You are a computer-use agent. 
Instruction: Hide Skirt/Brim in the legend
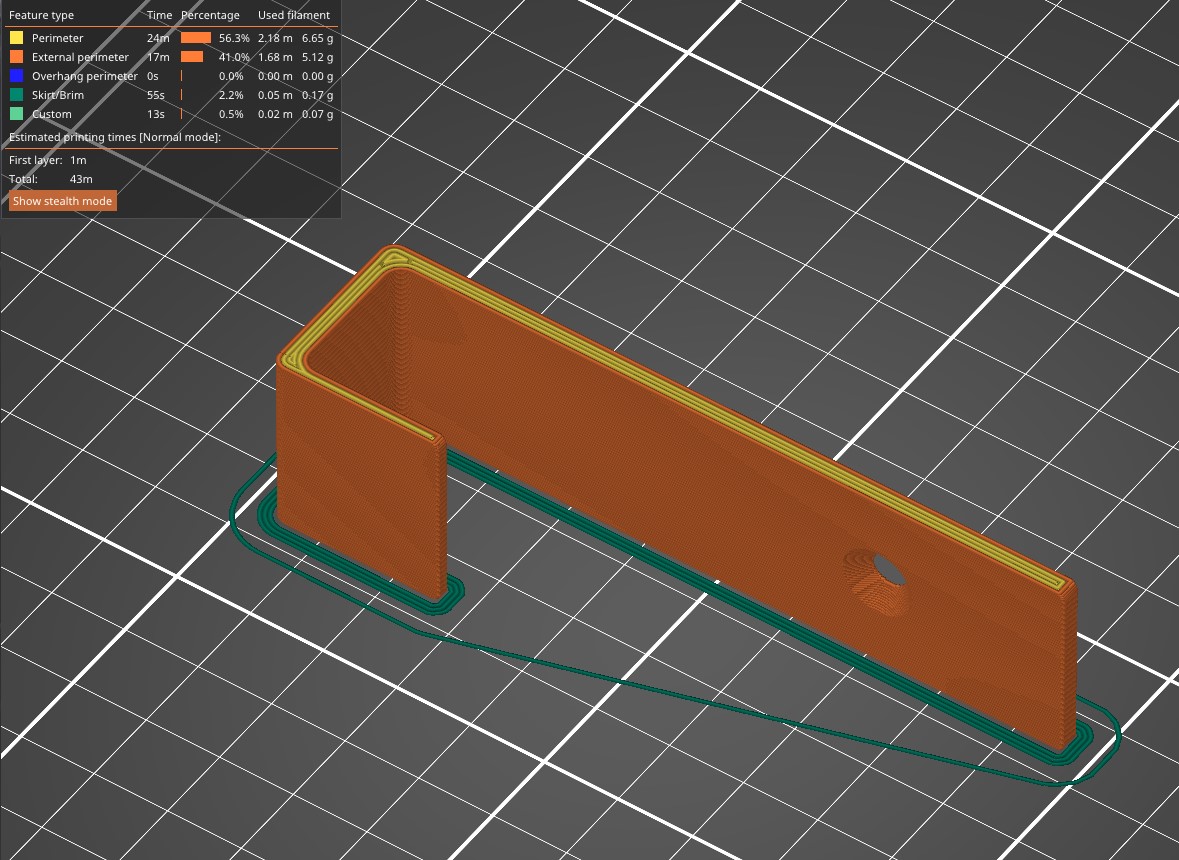[58, 95]
